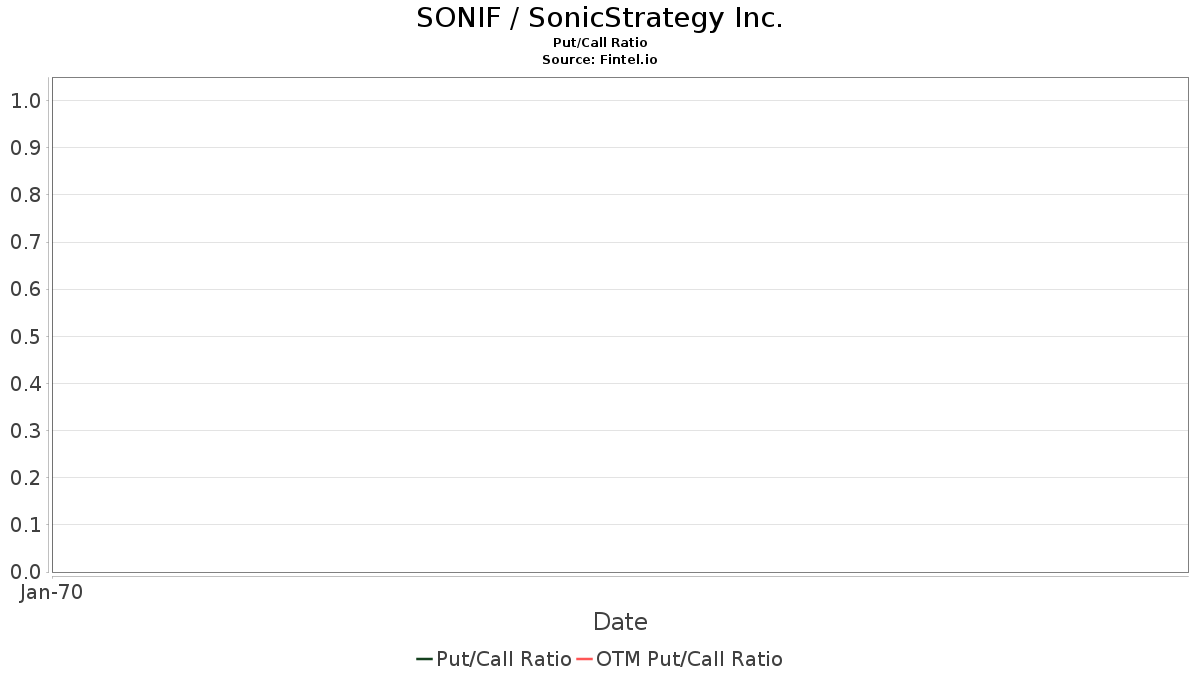Click the SONIF / SonicStrategy Inc. chart title

click(x=600, y=18)
